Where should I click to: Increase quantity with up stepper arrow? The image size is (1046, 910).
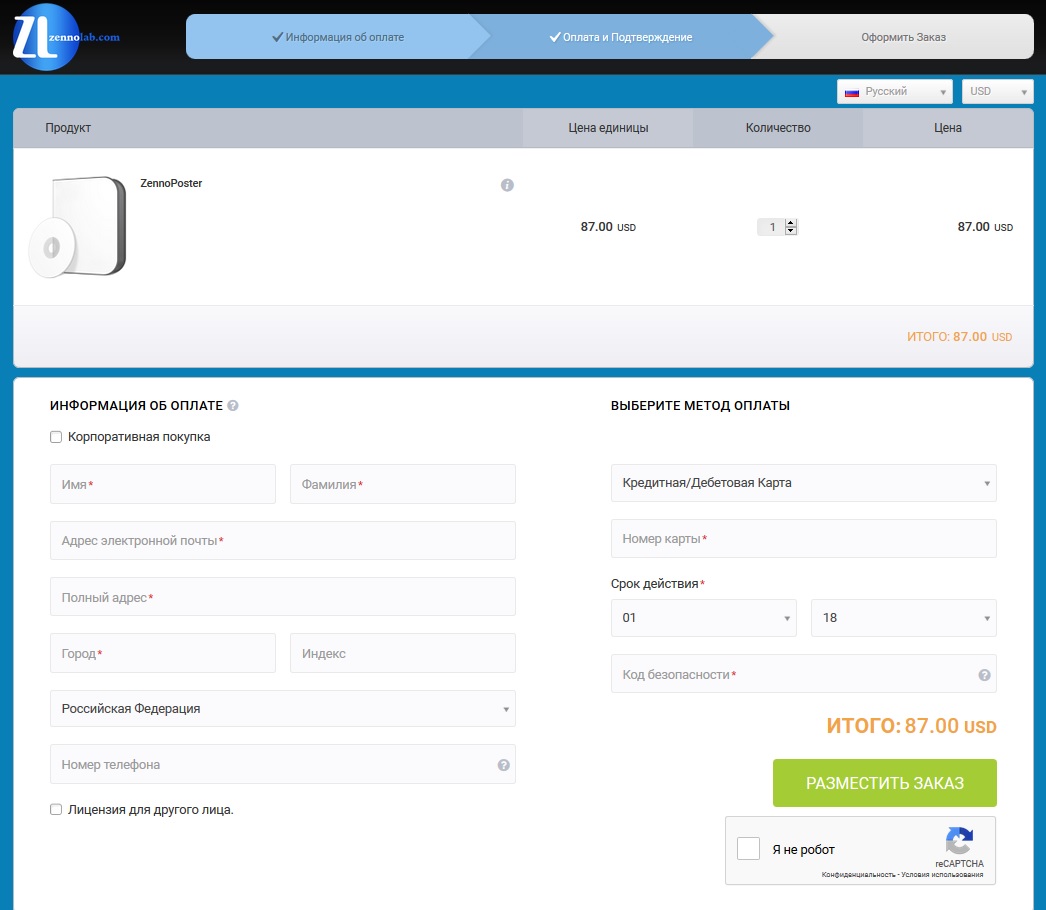click(x=791, y=223)
